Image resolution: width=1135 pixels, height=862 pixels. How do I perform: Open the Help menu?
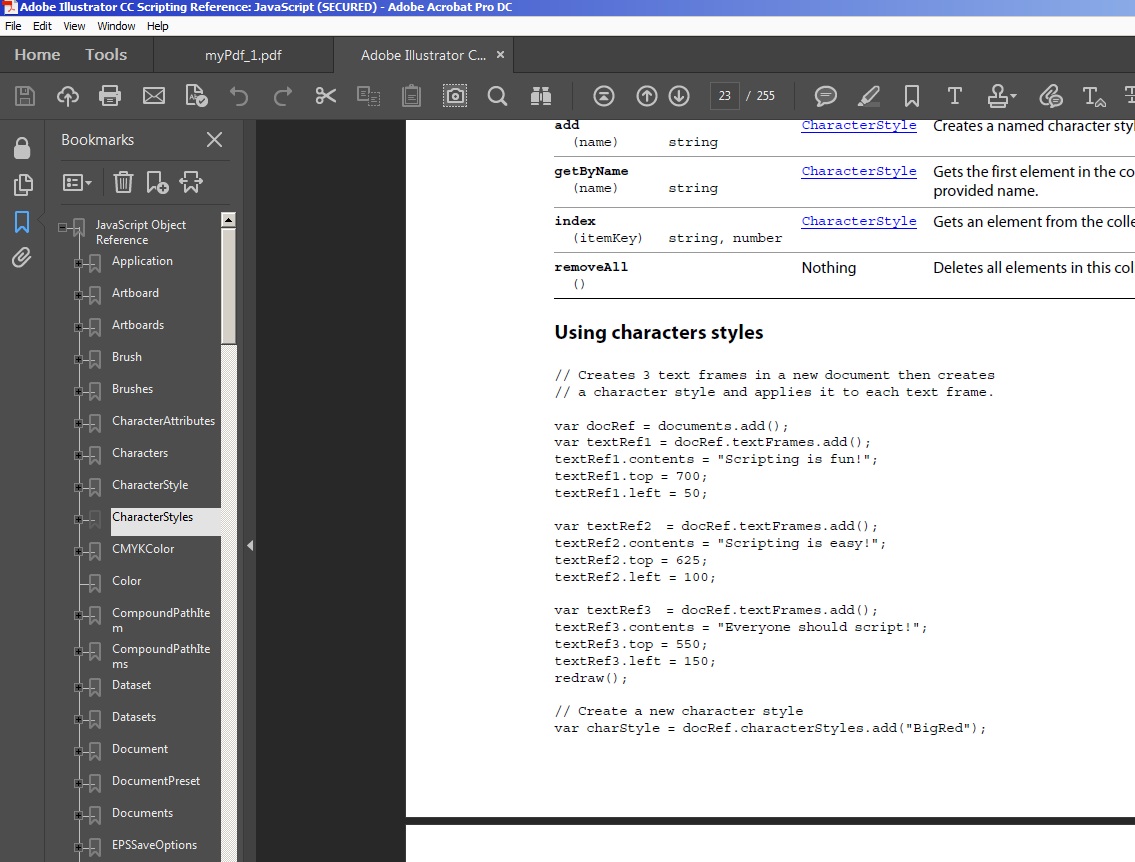click(x=157, y=26)
